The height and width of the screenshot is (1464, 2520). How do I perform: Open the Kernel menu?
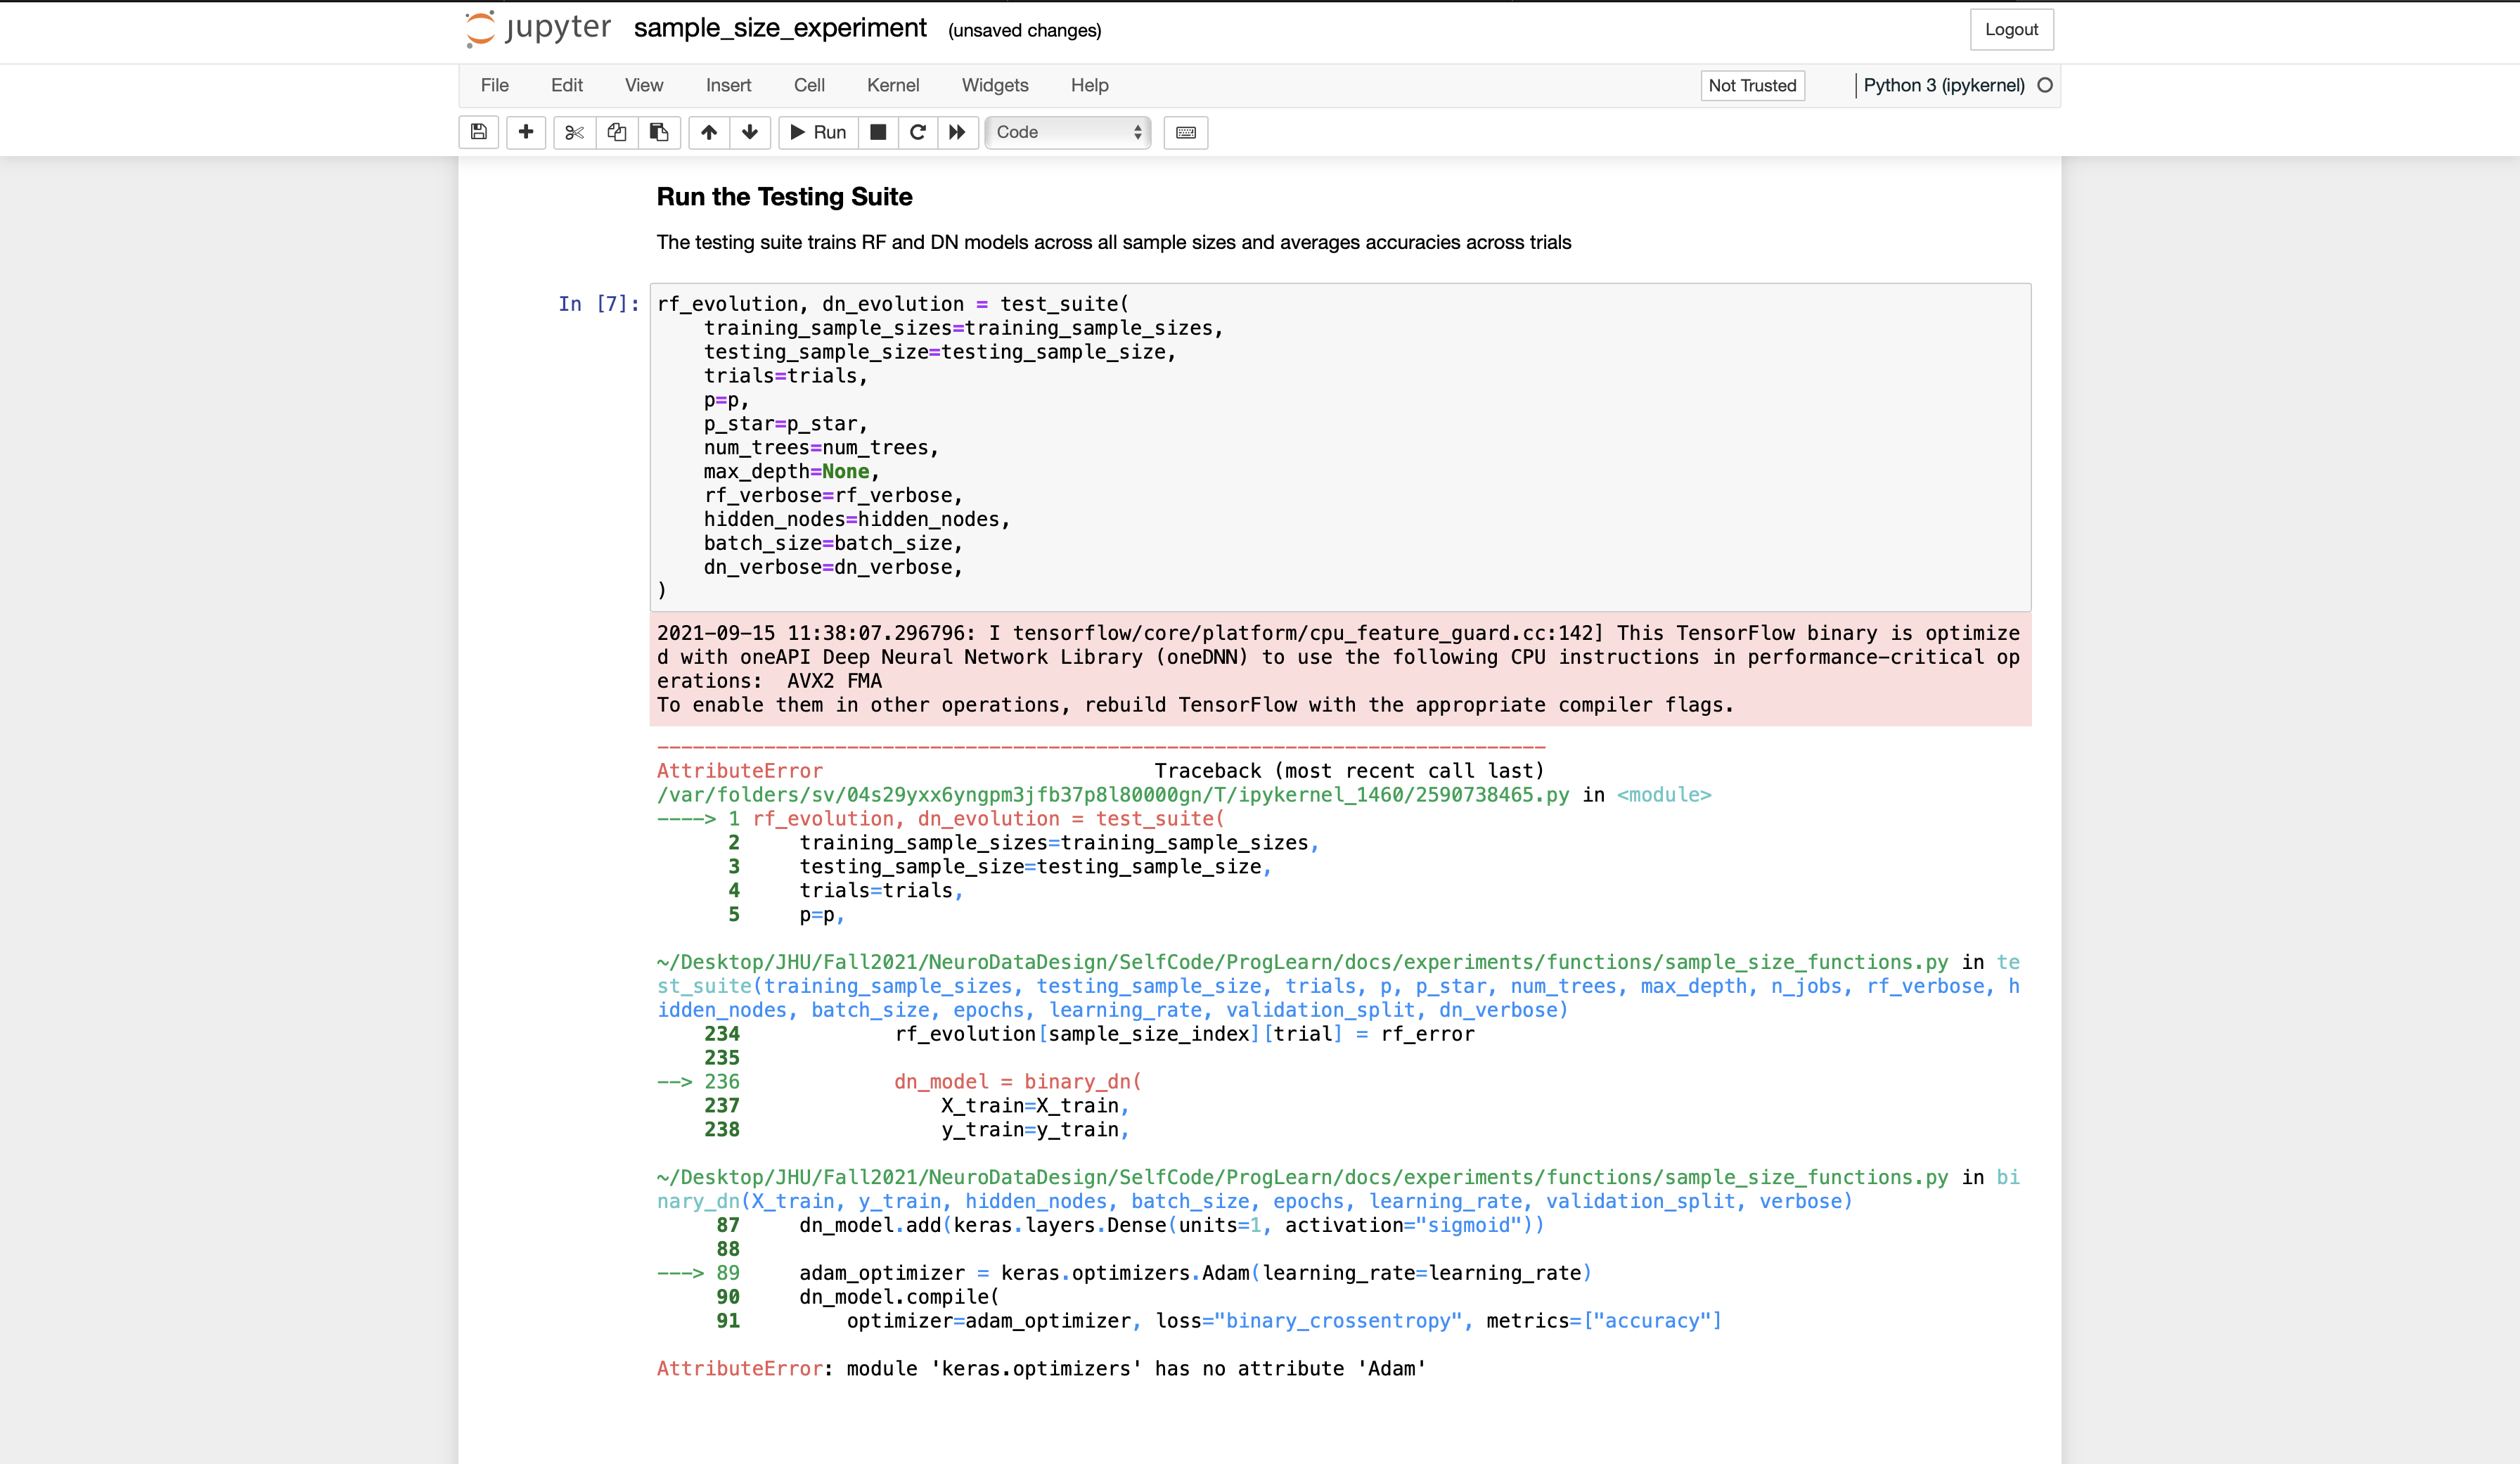(893, 85)
